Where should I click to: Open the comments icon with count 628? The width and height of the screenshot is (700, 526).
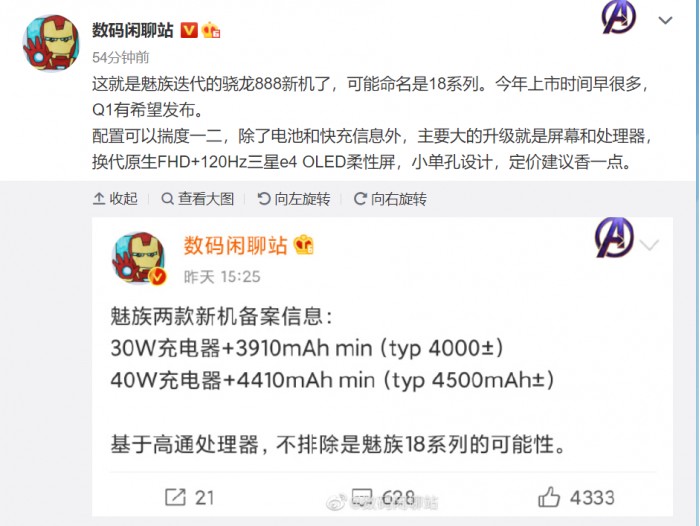tap(383, 497)
